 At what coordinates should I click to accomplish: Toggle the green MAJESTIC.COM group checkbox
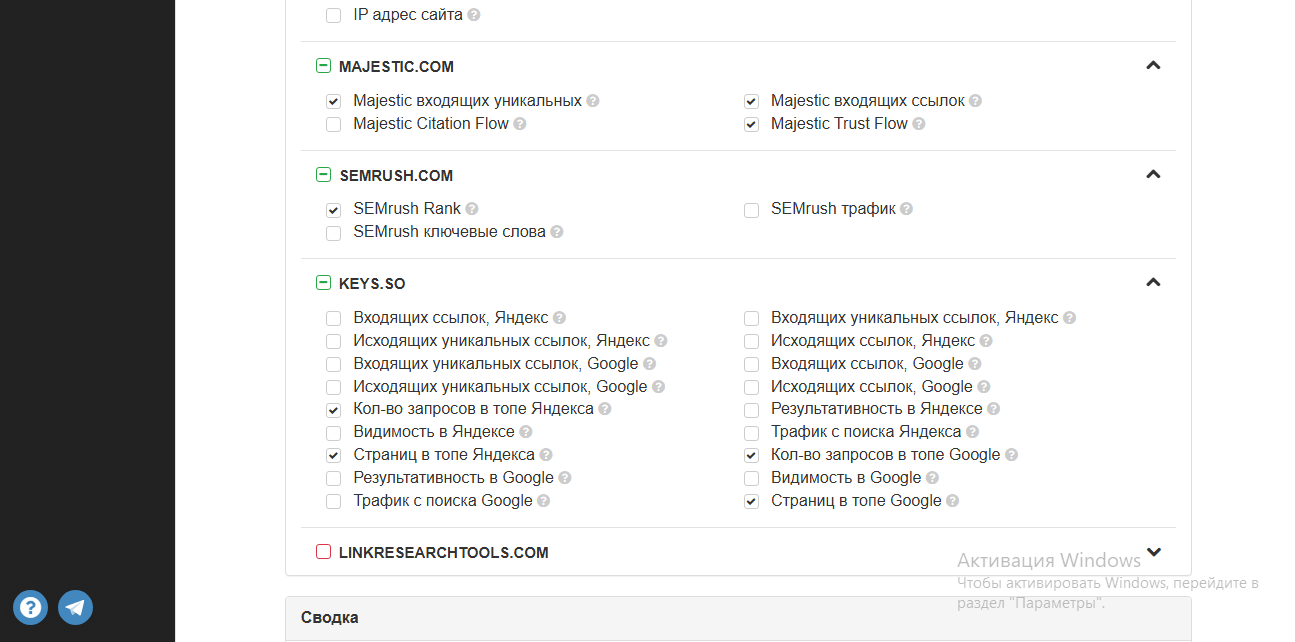pos(323,66)
